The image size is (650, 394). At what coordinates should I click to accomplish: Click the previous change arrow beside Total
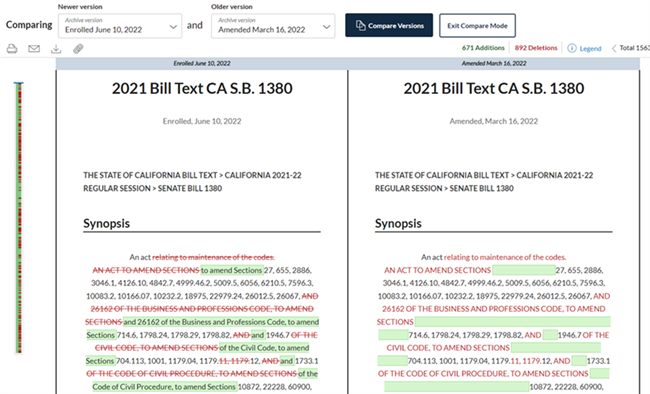tap(614, 48)
